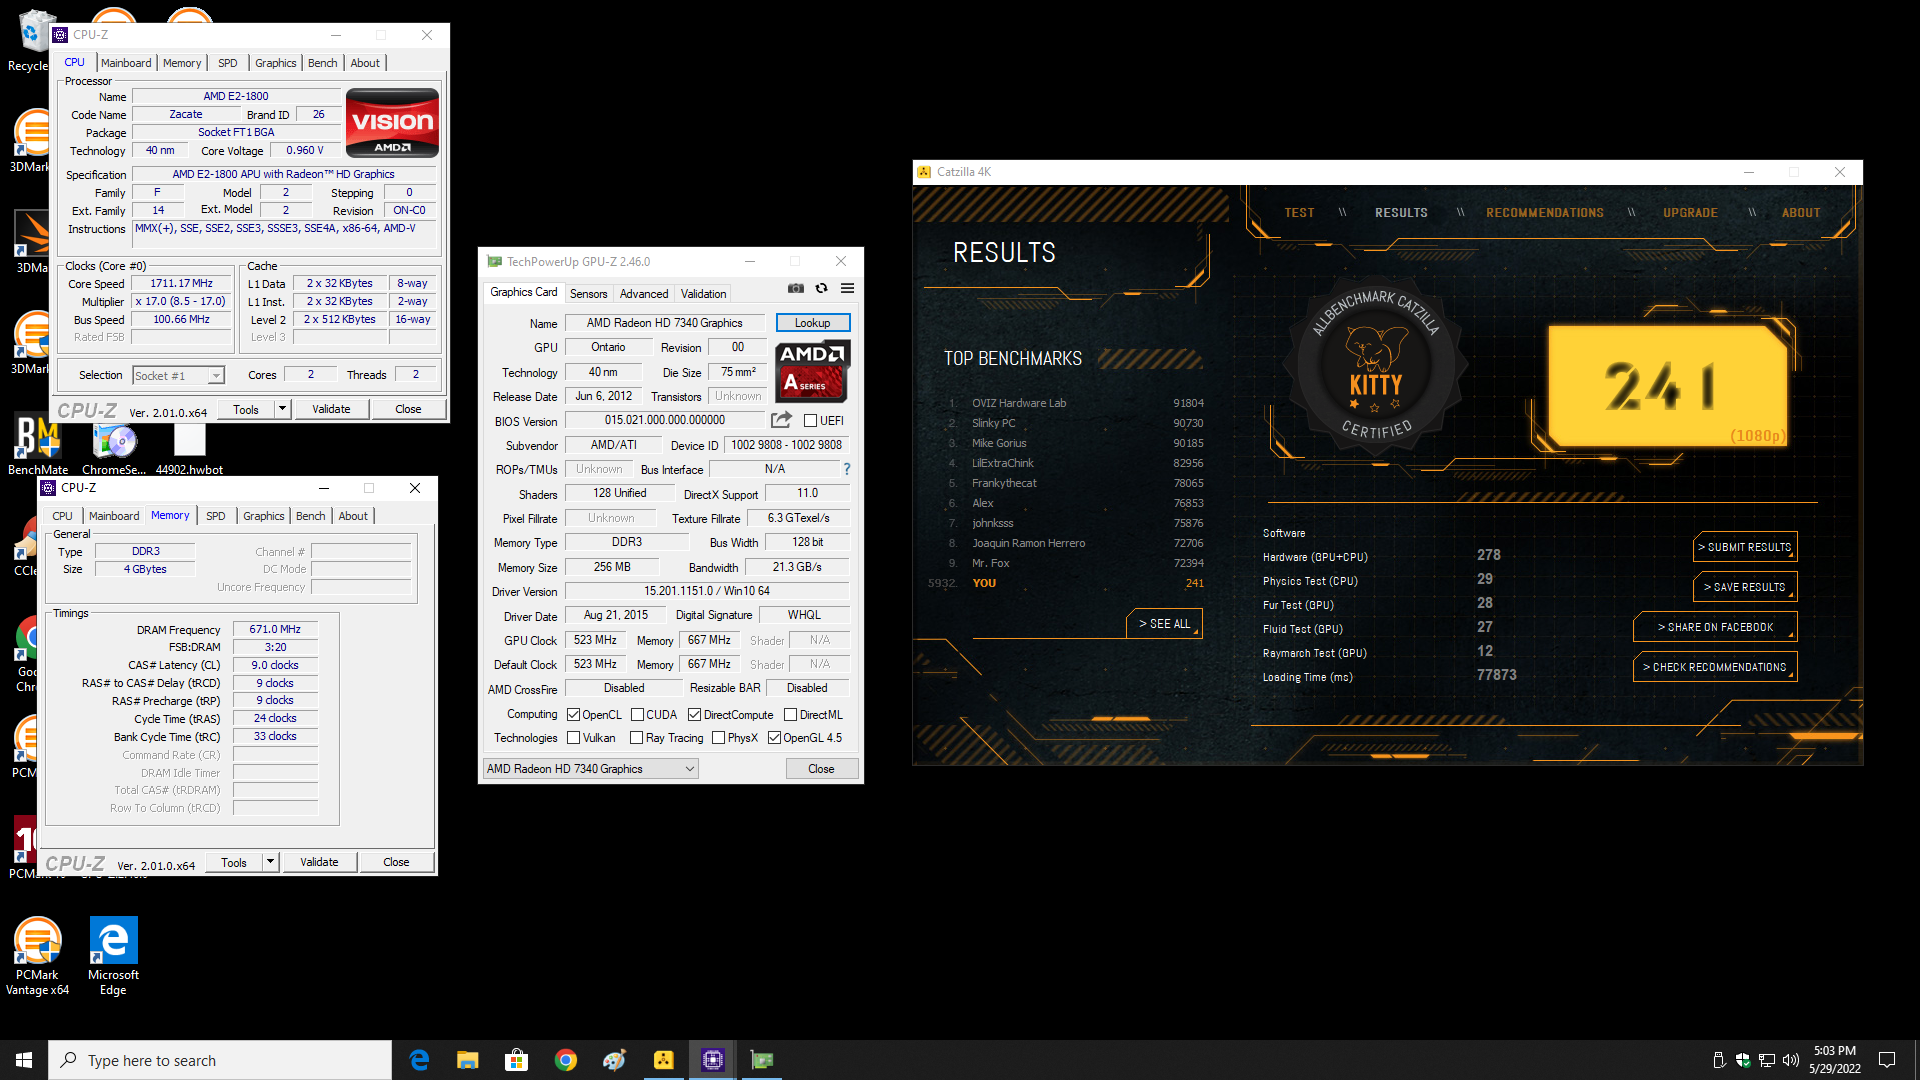1920x1080 pixels.
Task: Switch to the GPU-Z Sensors tab
Action: tap(588, 294)
